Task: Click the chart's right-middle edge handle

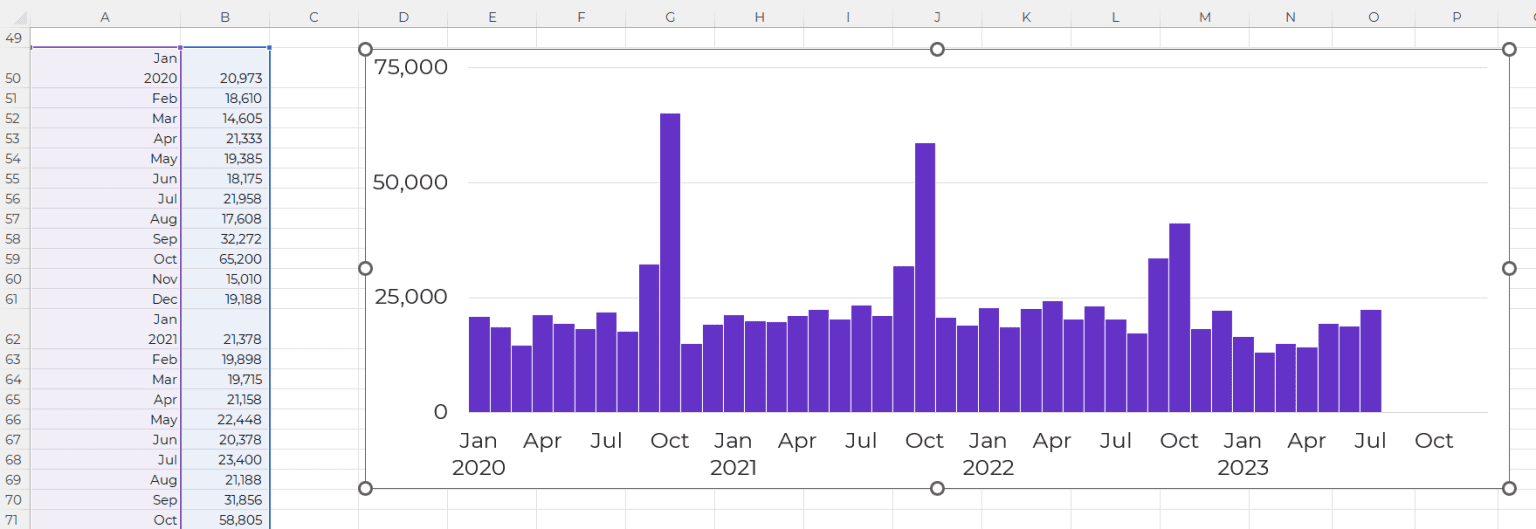Action: pos(1509,268)
